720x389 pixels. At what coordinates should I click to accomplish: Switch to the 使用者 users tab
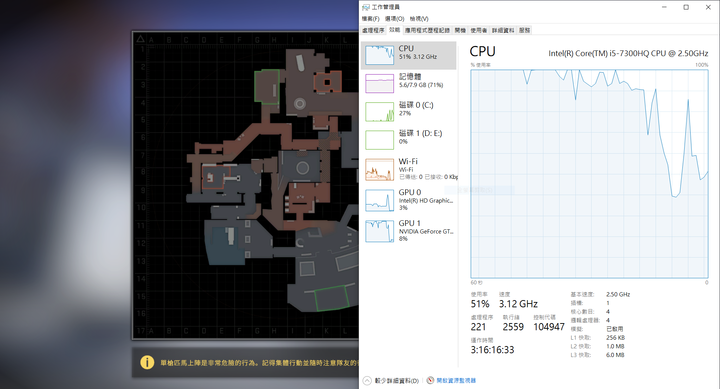[478, 30]
